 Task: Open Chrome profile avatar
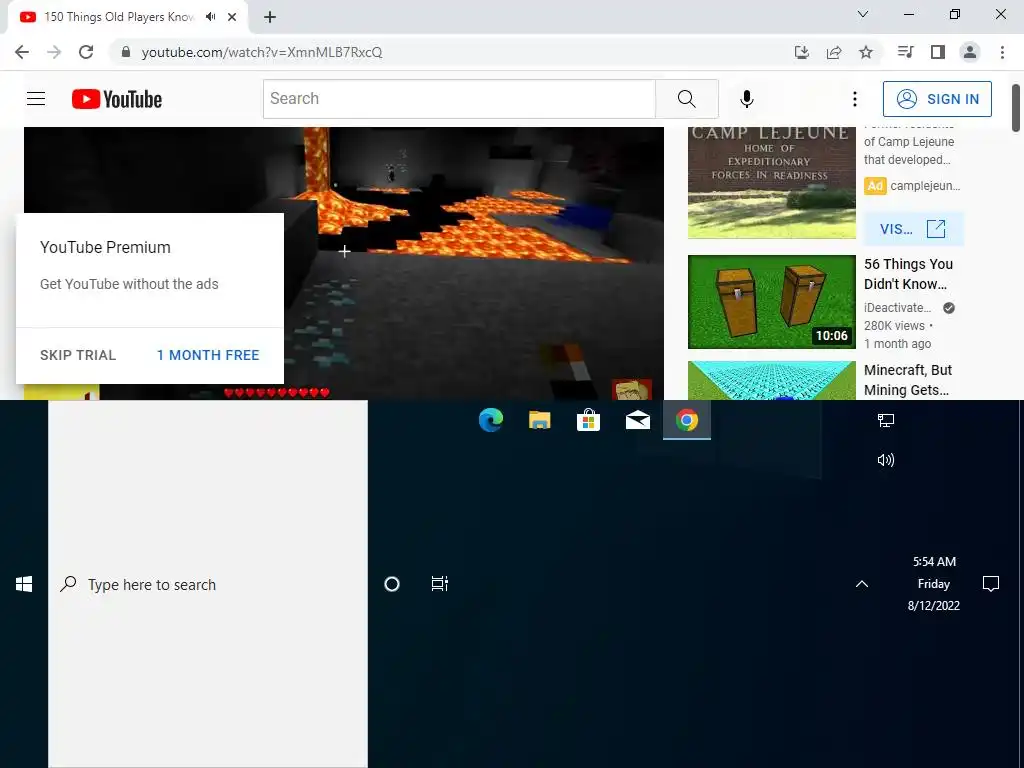pyautogui.click(x=970, y=52)
